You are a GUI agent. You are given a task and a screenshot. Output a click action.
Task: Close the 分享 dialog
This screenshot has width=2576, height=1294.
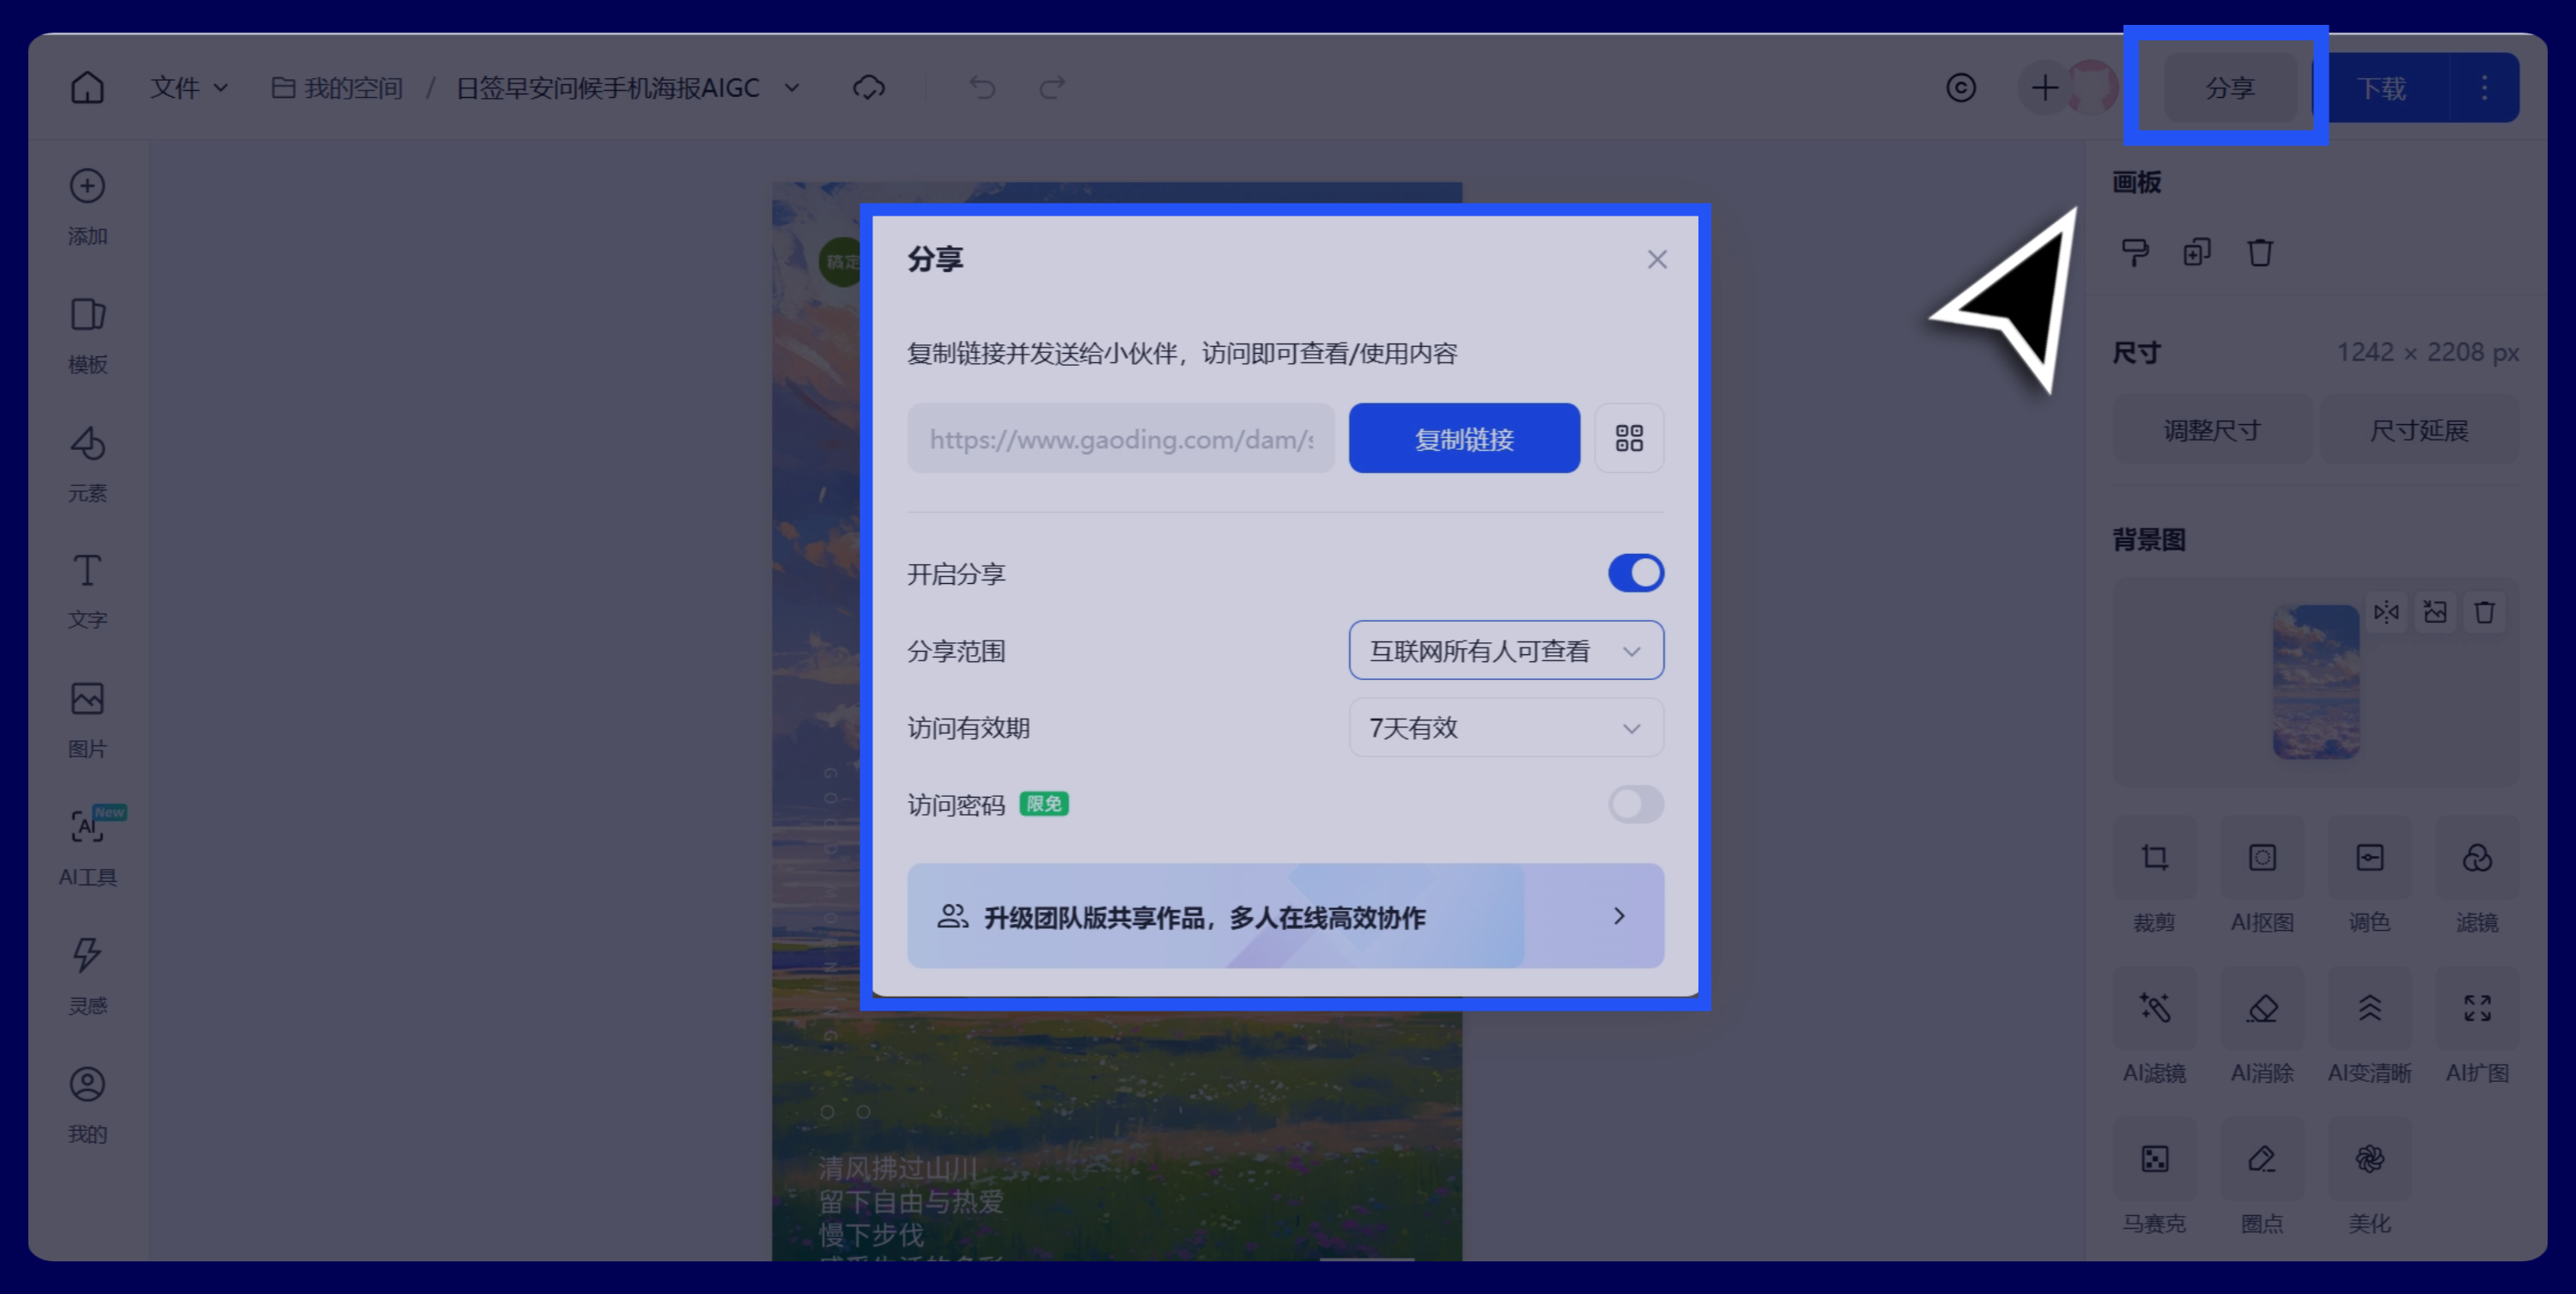pos(1657,259)
